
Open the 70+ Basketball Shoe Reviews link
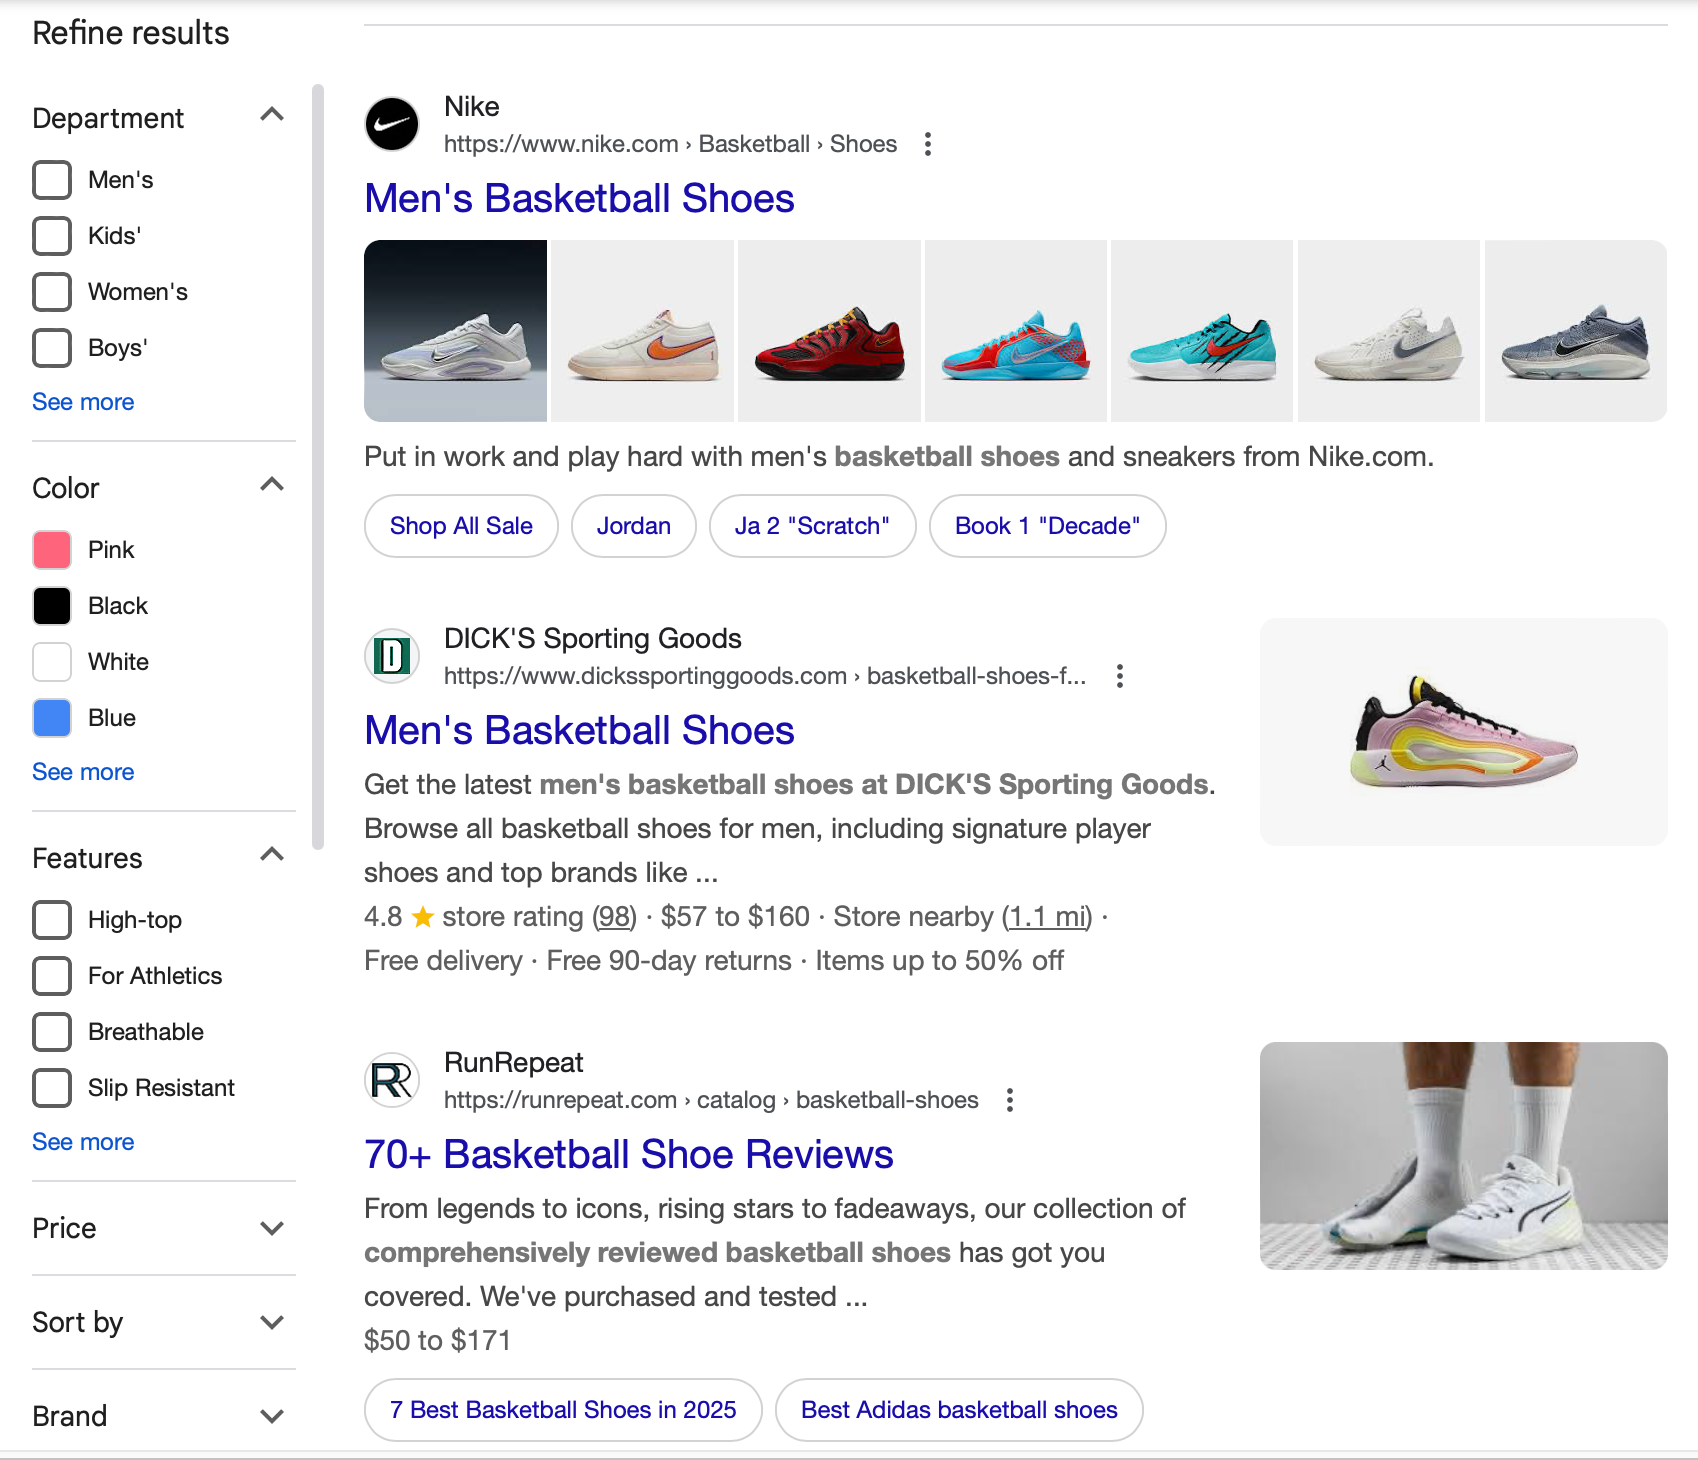pyautogui.click(x=628, y=1154)
